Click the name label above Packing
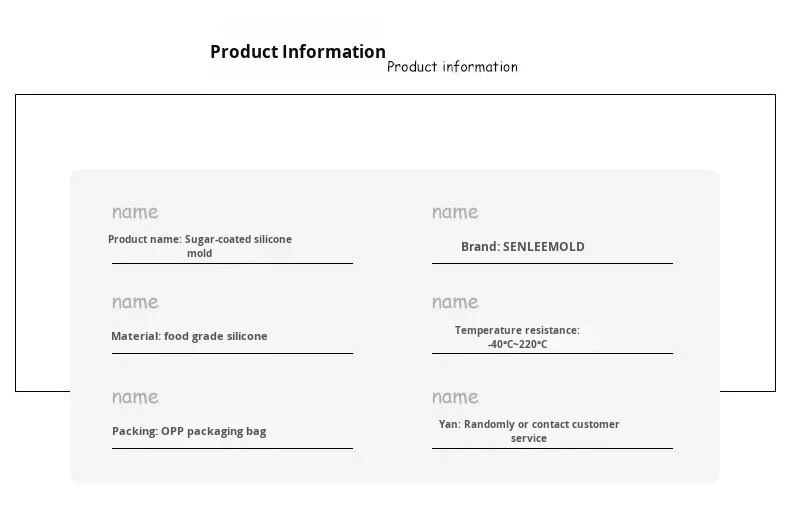The image size is (790, 507). [x=135, y=397]
